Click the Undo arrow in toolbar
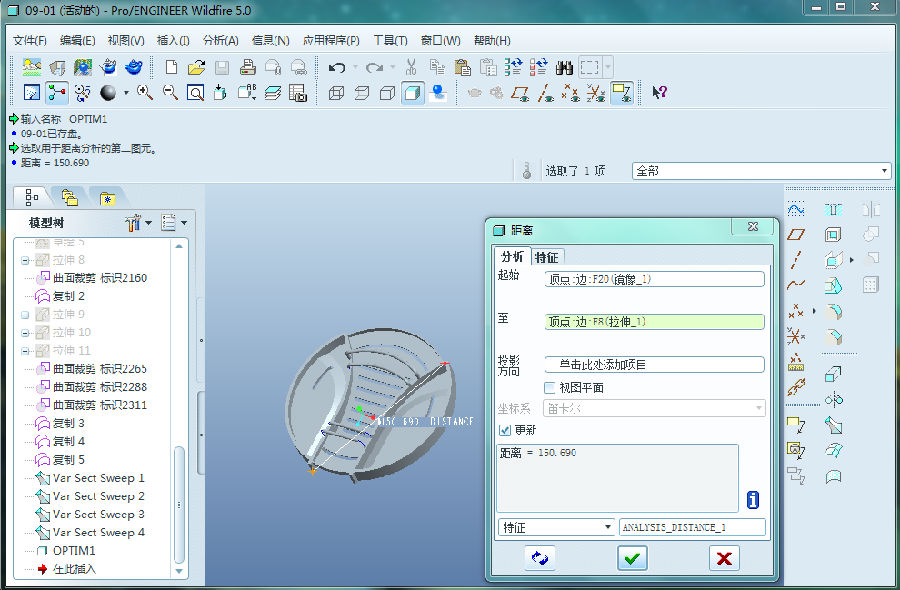 tap(337, 68)
